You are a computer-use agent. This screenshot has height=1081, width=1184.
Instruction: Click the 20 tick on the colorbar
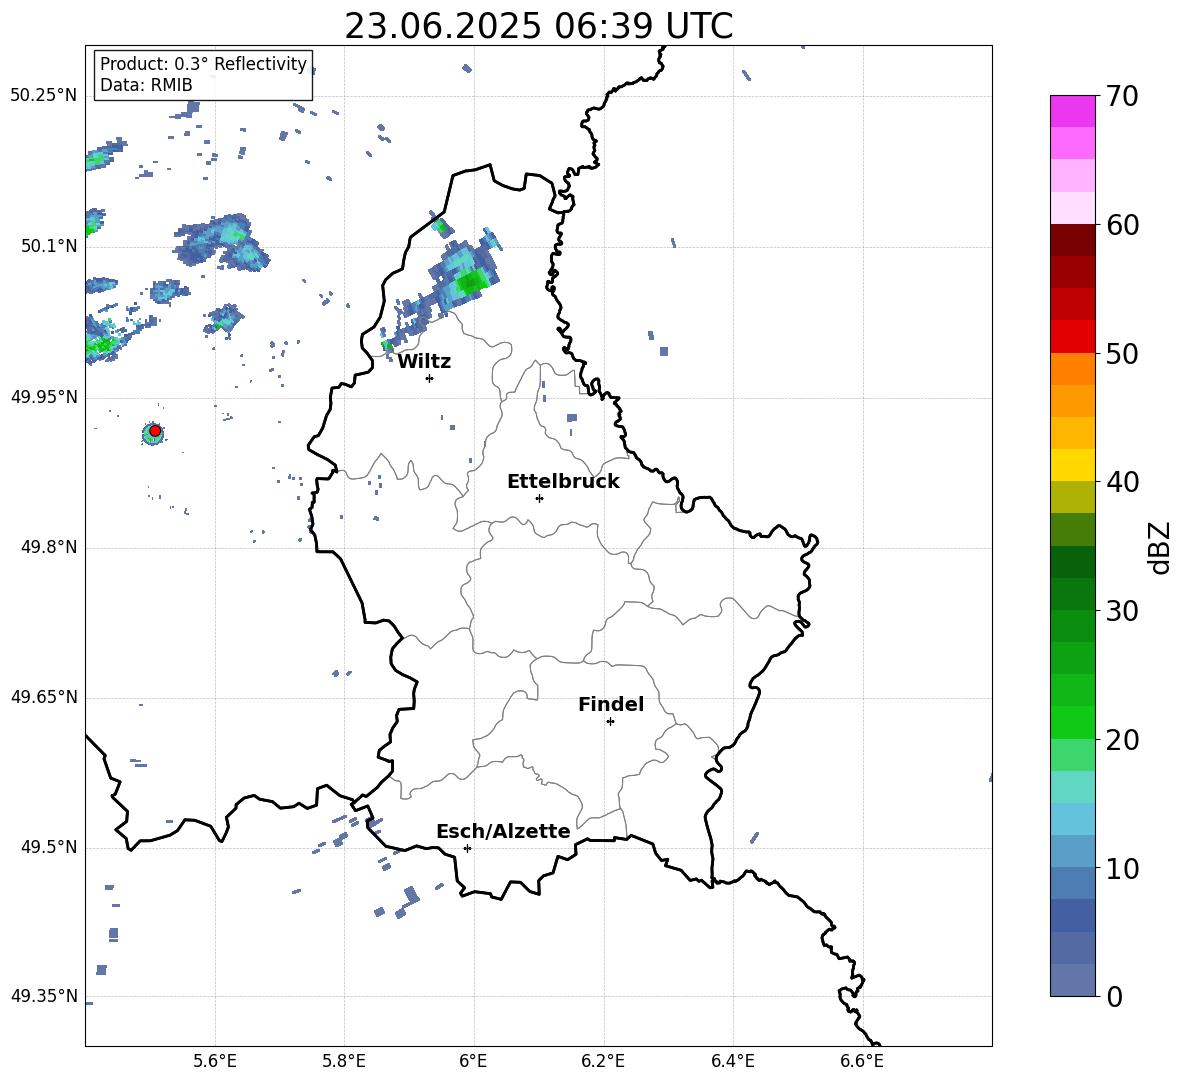[1122, 740]
